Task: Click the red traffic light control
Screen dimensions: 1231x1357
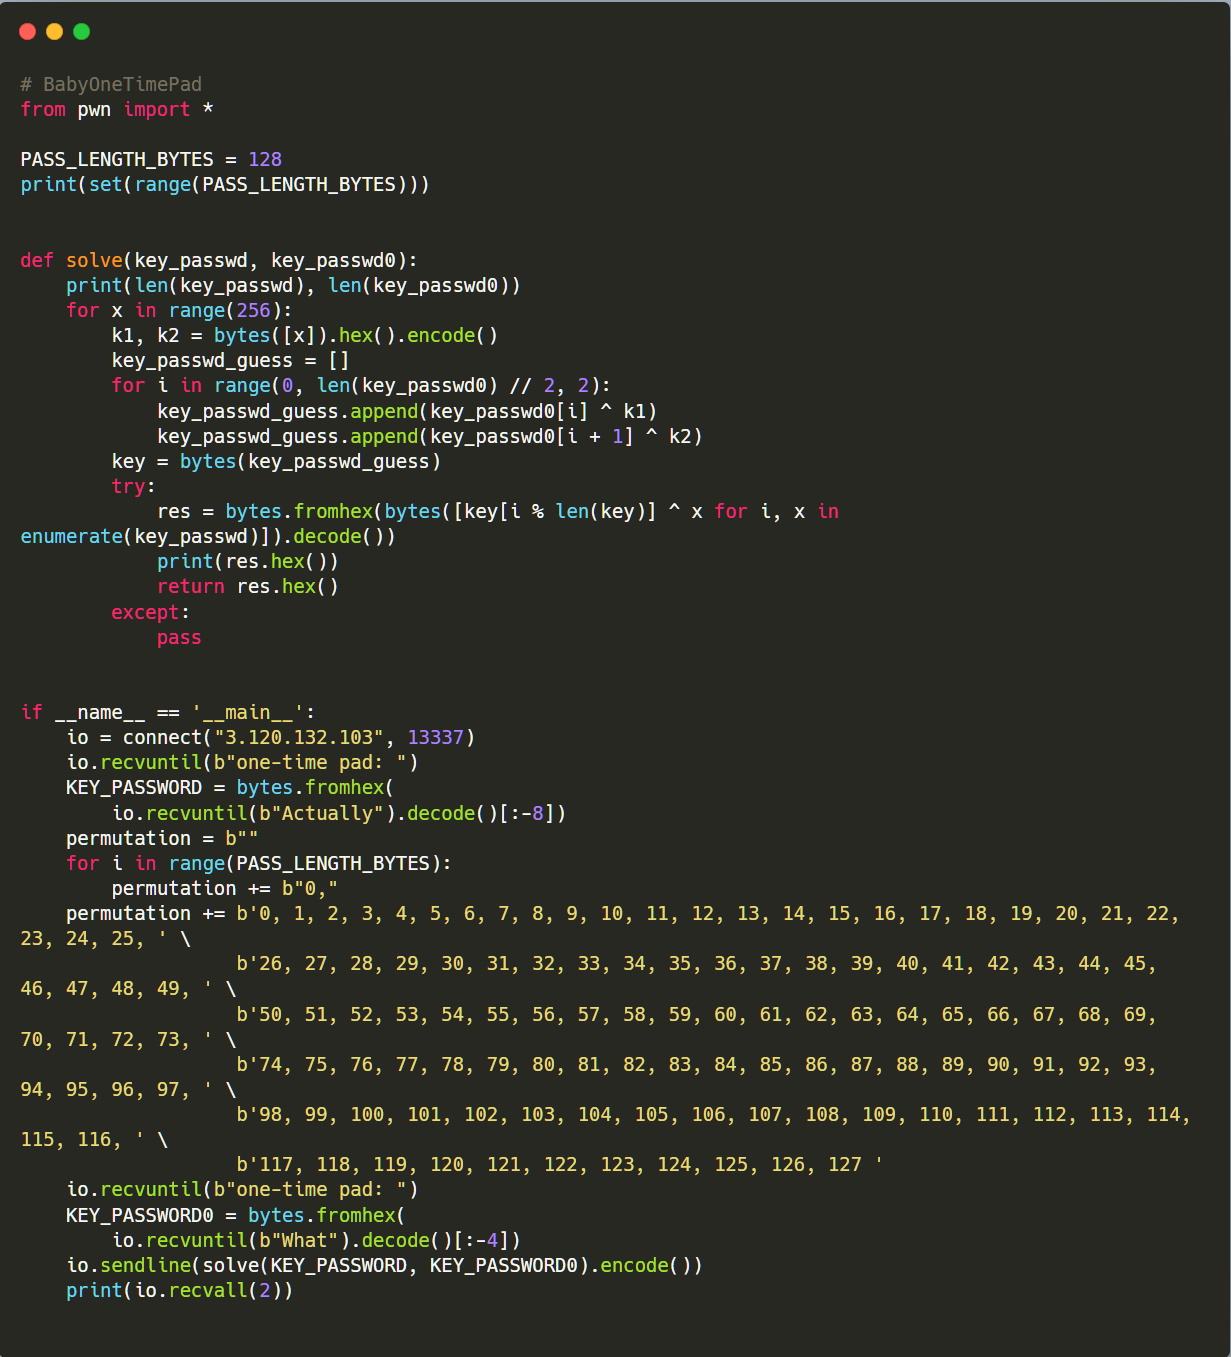Action: click(27, 31)
